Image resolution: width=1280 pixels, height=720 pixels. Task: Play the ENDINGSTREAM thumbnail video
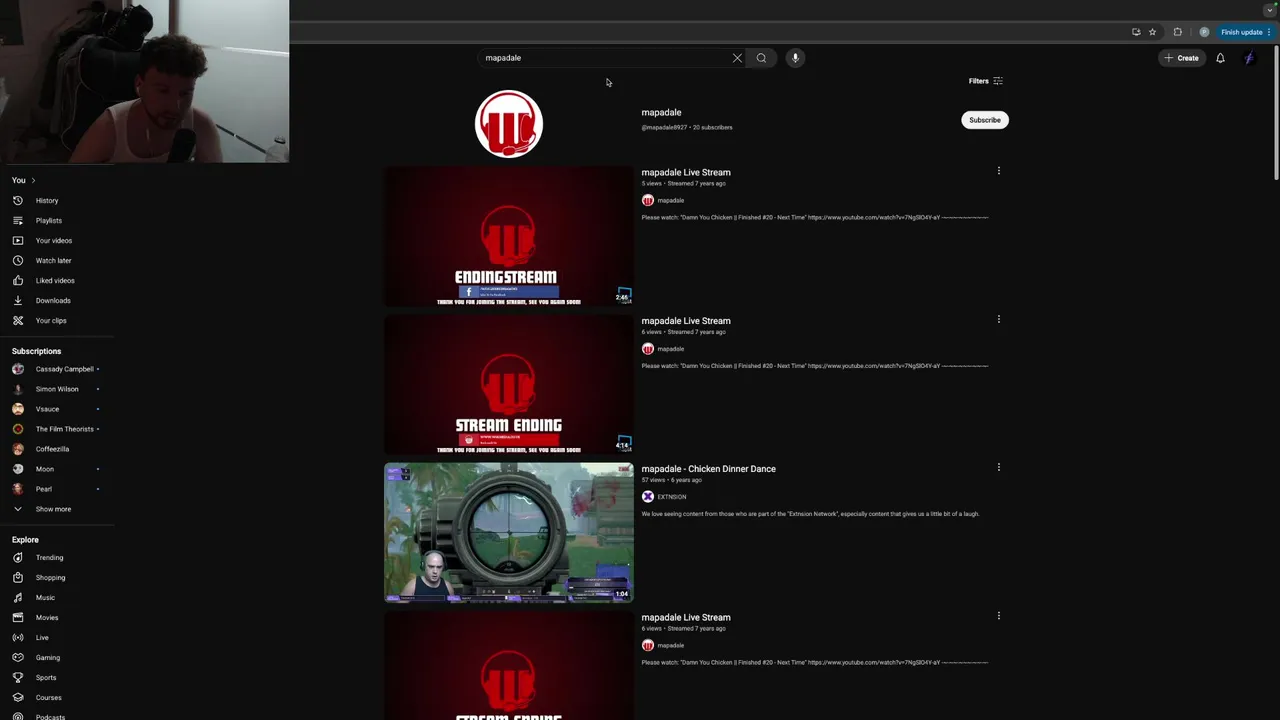point(509,236)
